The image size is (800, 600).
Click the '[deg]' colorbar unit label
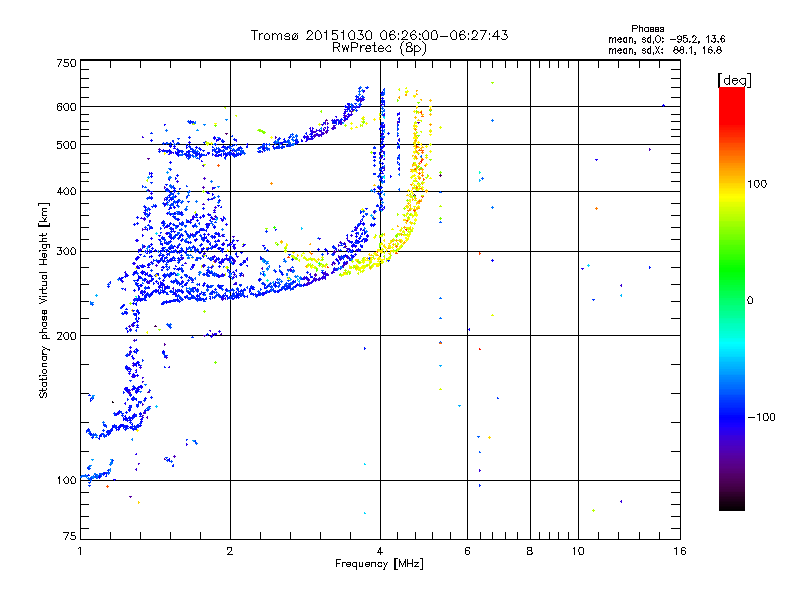[734, 80]
